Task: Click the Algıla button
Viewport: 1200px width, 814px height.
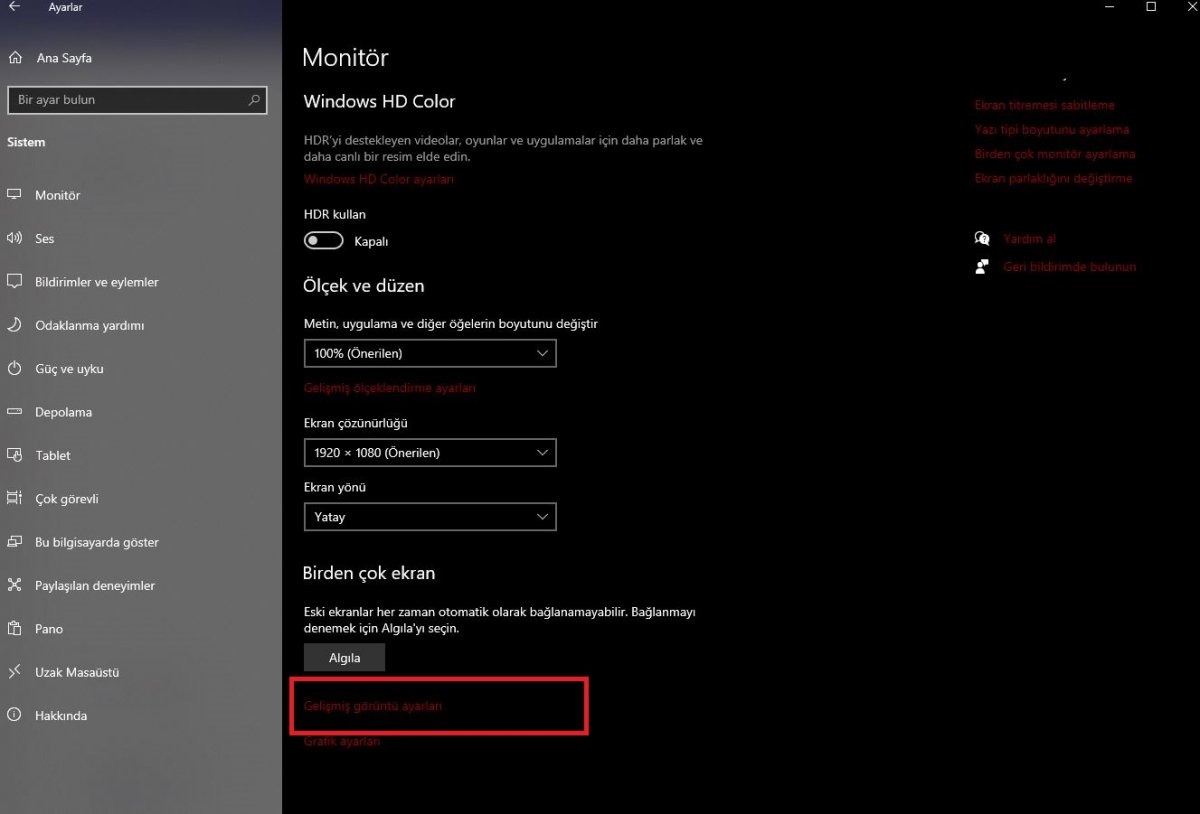Action: [x=344, y=657]
